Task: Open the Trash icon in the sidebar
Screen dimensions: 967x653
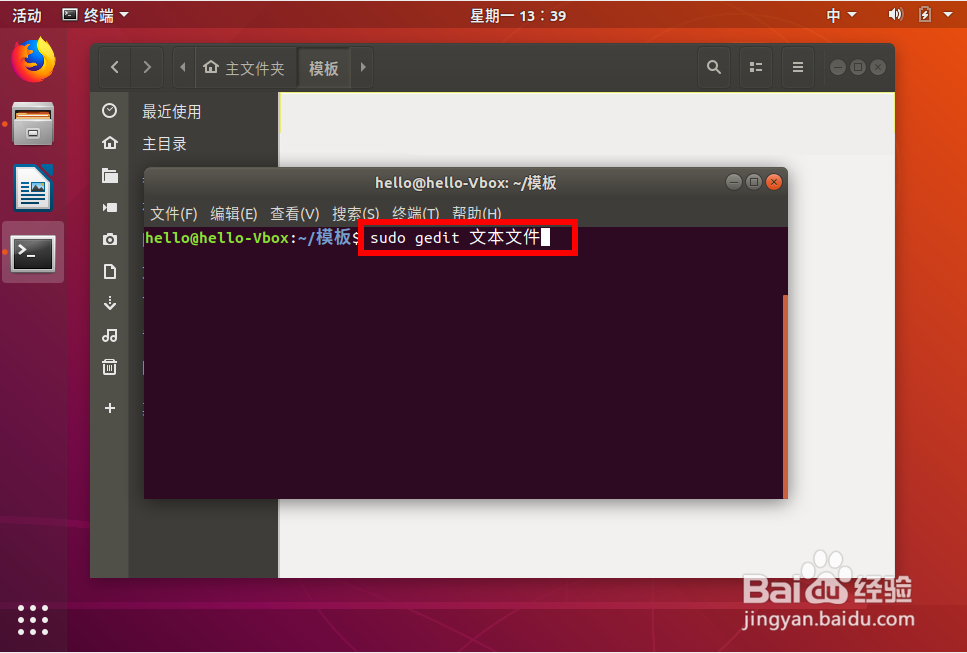Action: tap(110, 367)
